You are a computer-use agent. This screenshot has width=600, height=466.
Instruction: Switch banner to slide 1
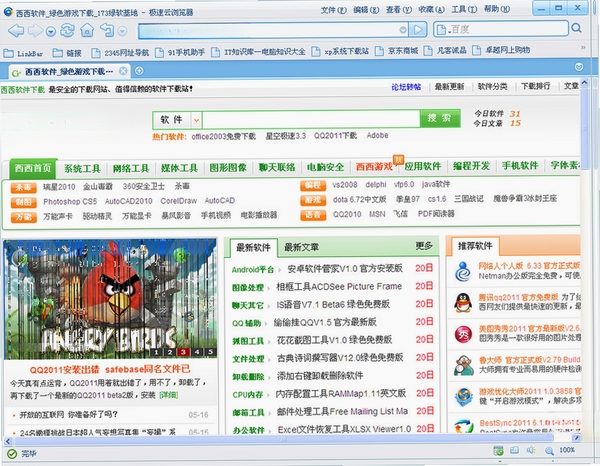click(157, 352)
